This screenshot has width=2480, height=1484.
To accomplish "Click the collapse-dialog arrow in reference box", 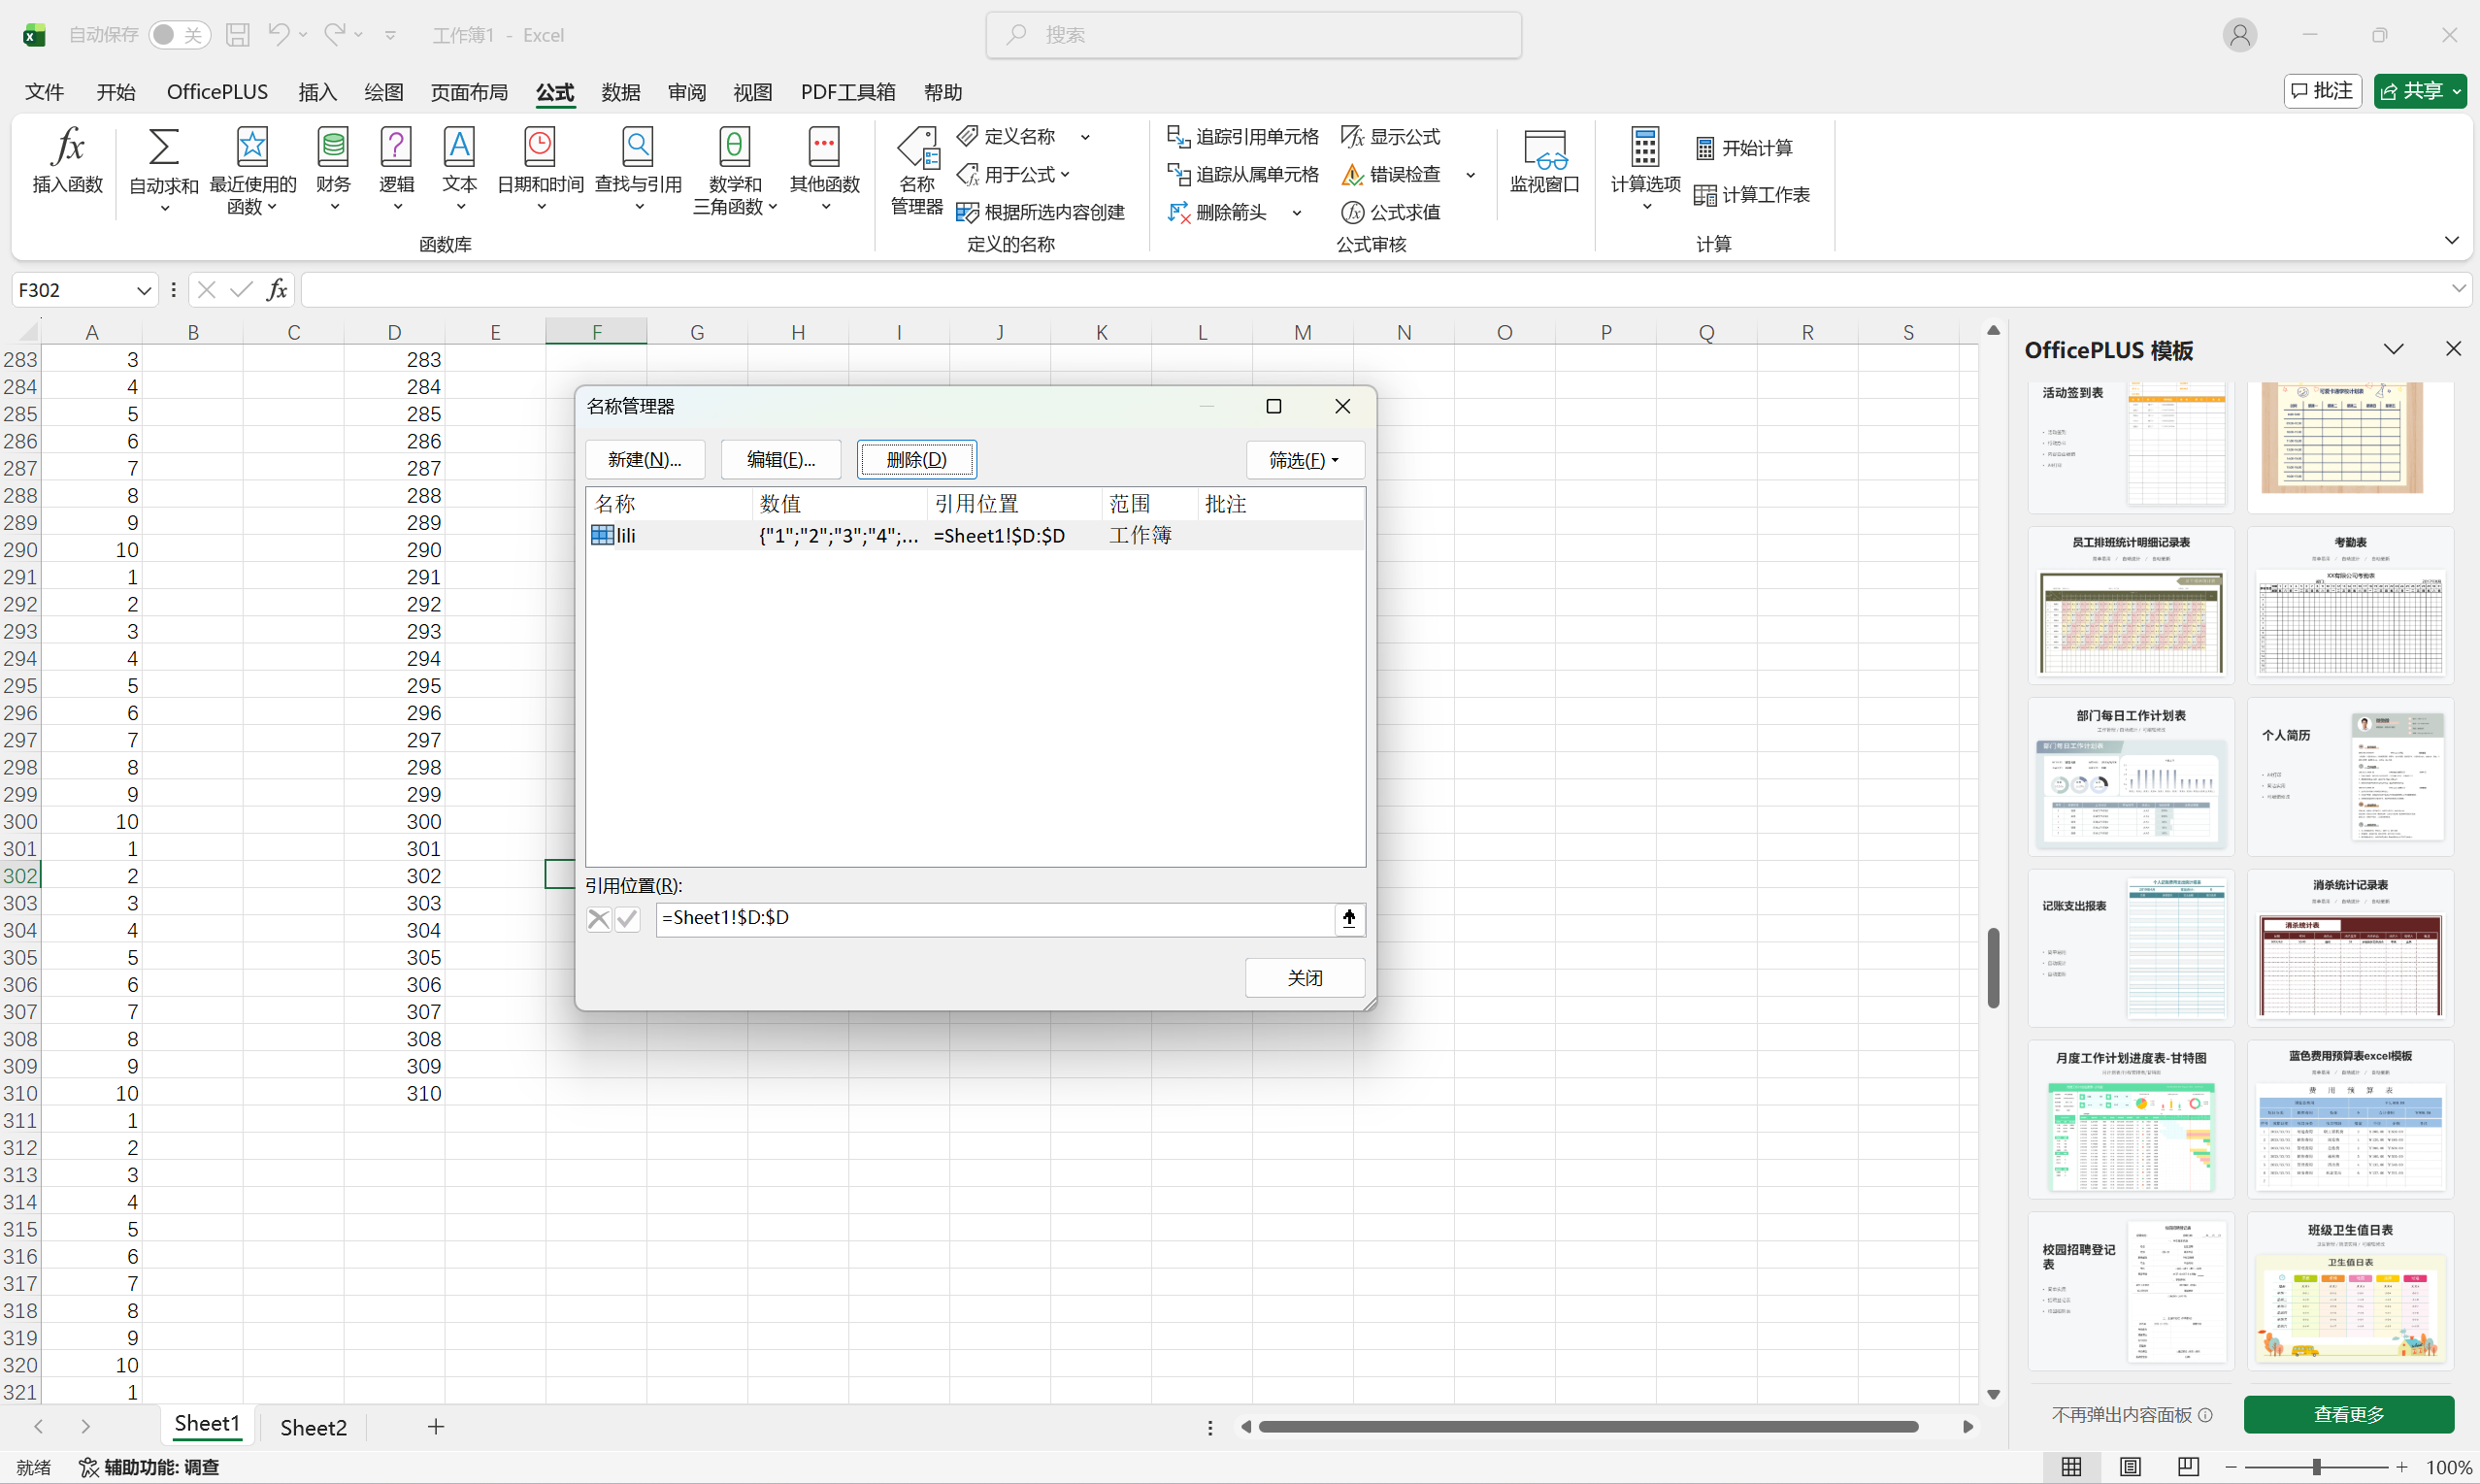I will click(x=1349, y=918).
